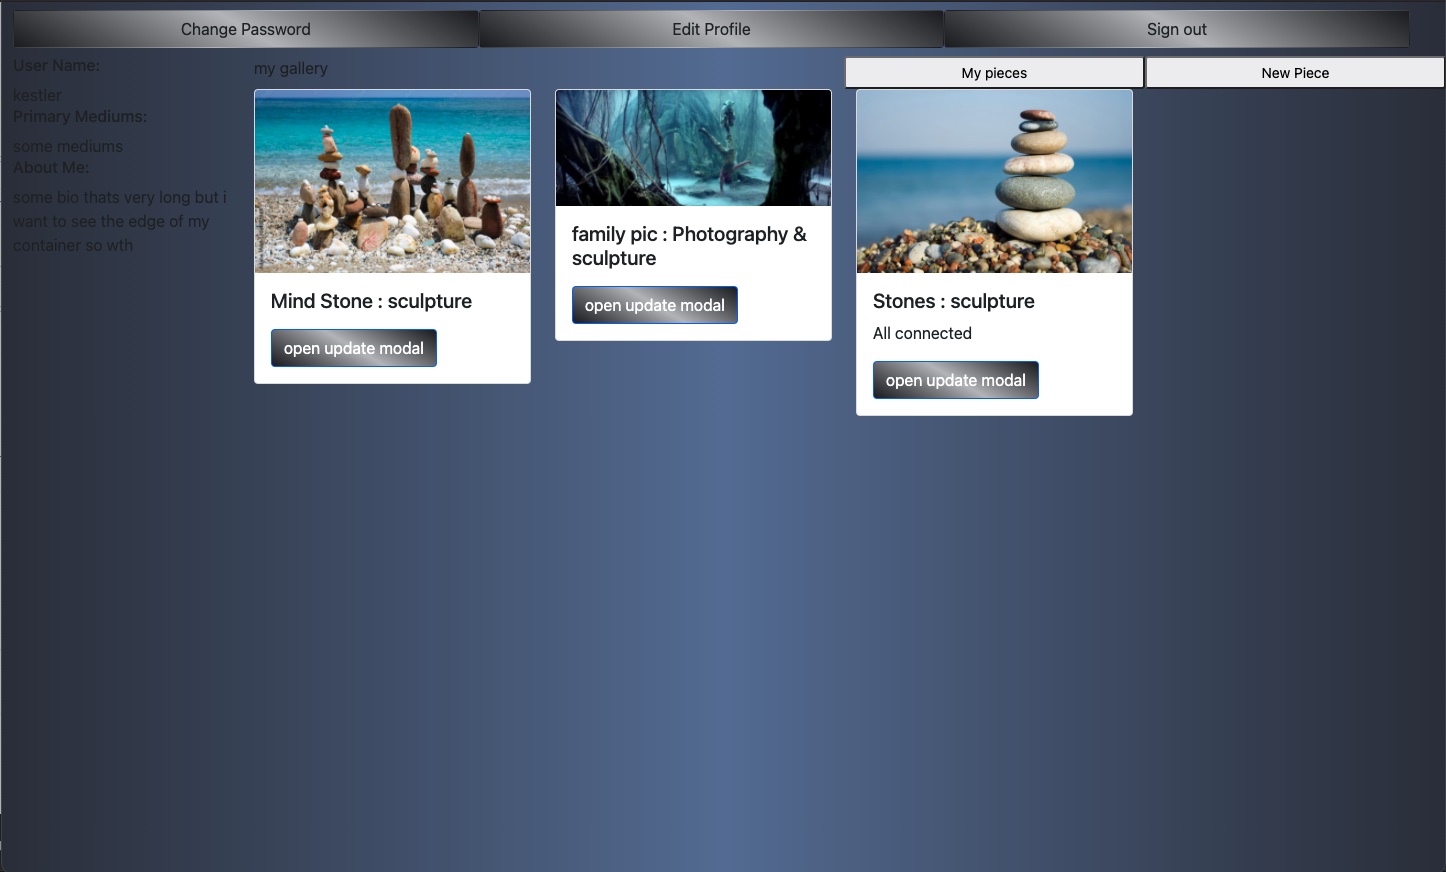This screenshot has height=872, width=1446.
Task: Open update modal for Mind Stone sculpture
Action: pyautogui.click(x=353, y=347)
